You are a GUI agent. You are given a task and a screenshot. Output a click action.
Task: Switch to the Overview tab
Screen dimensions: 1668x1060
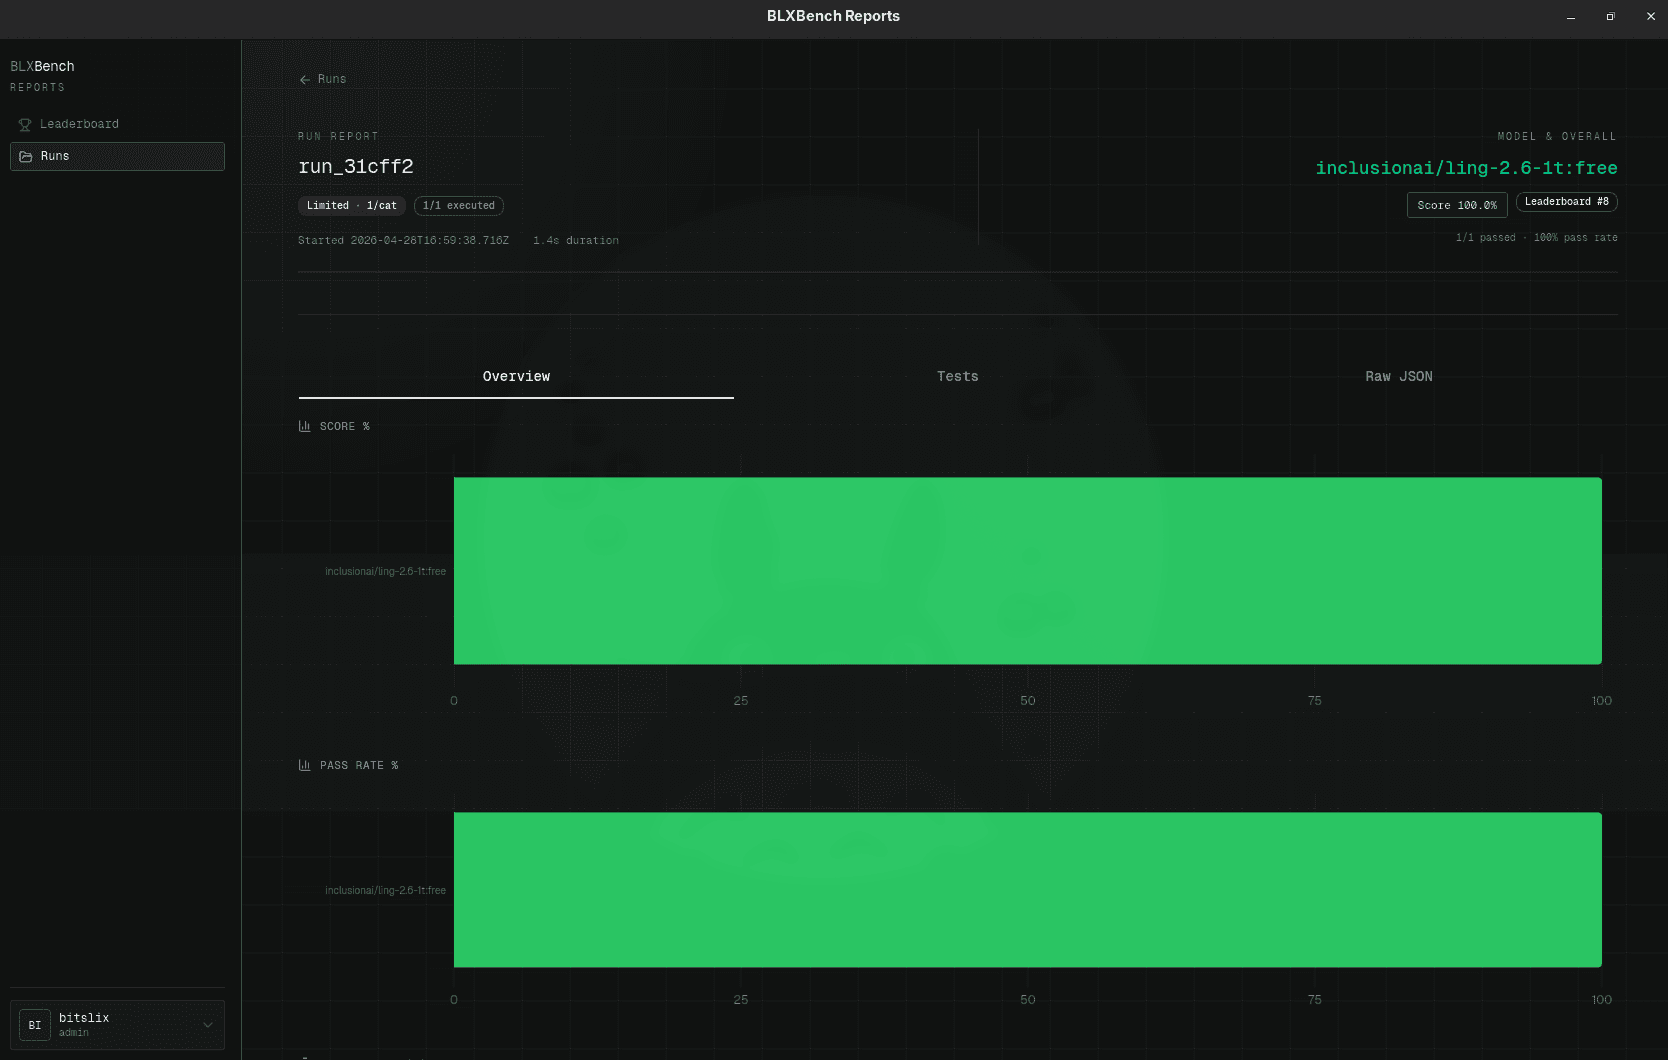[x=516, y=376]
